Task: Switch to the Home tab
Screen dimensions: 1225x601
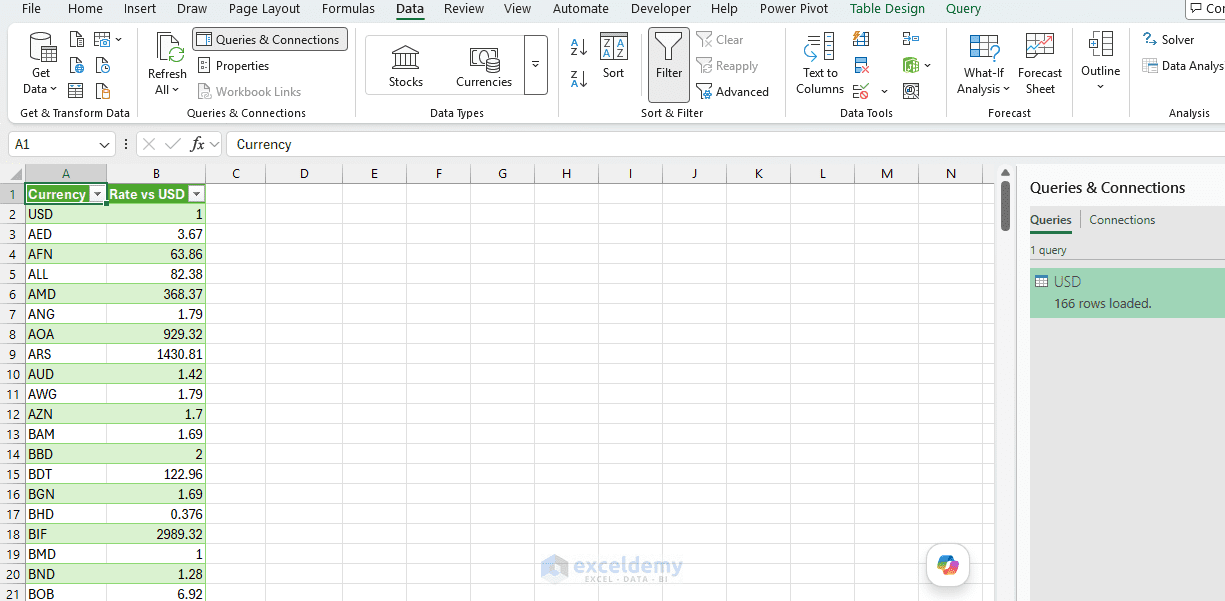Action: (x=85, y=9)
